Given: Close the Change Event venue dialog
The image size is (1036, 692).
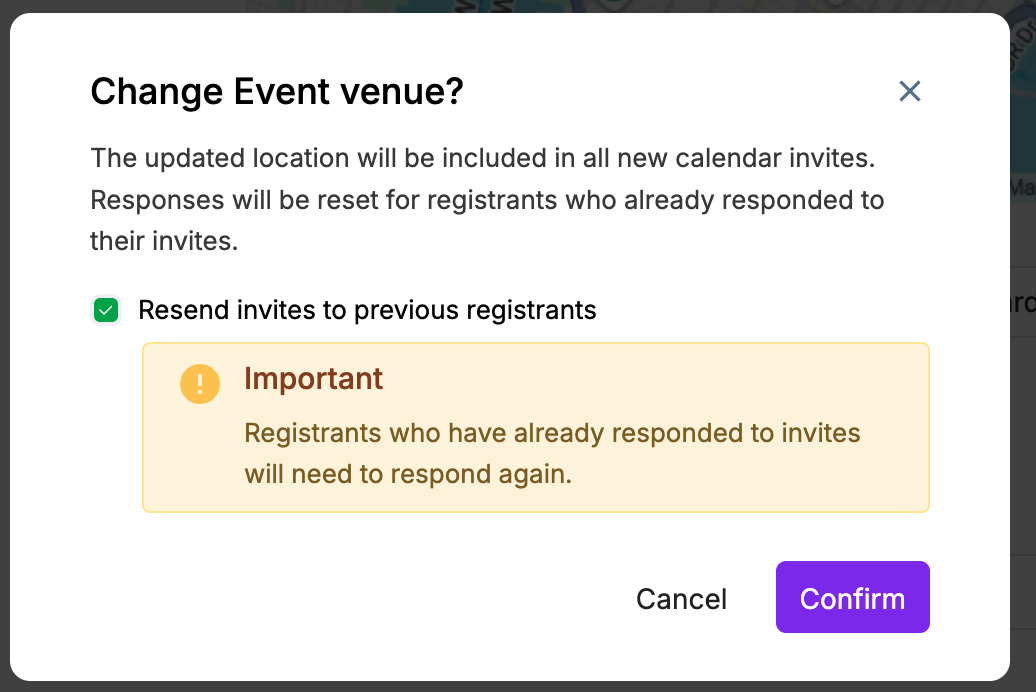Looking at the screenshot, I should click(x=909, y=92).
